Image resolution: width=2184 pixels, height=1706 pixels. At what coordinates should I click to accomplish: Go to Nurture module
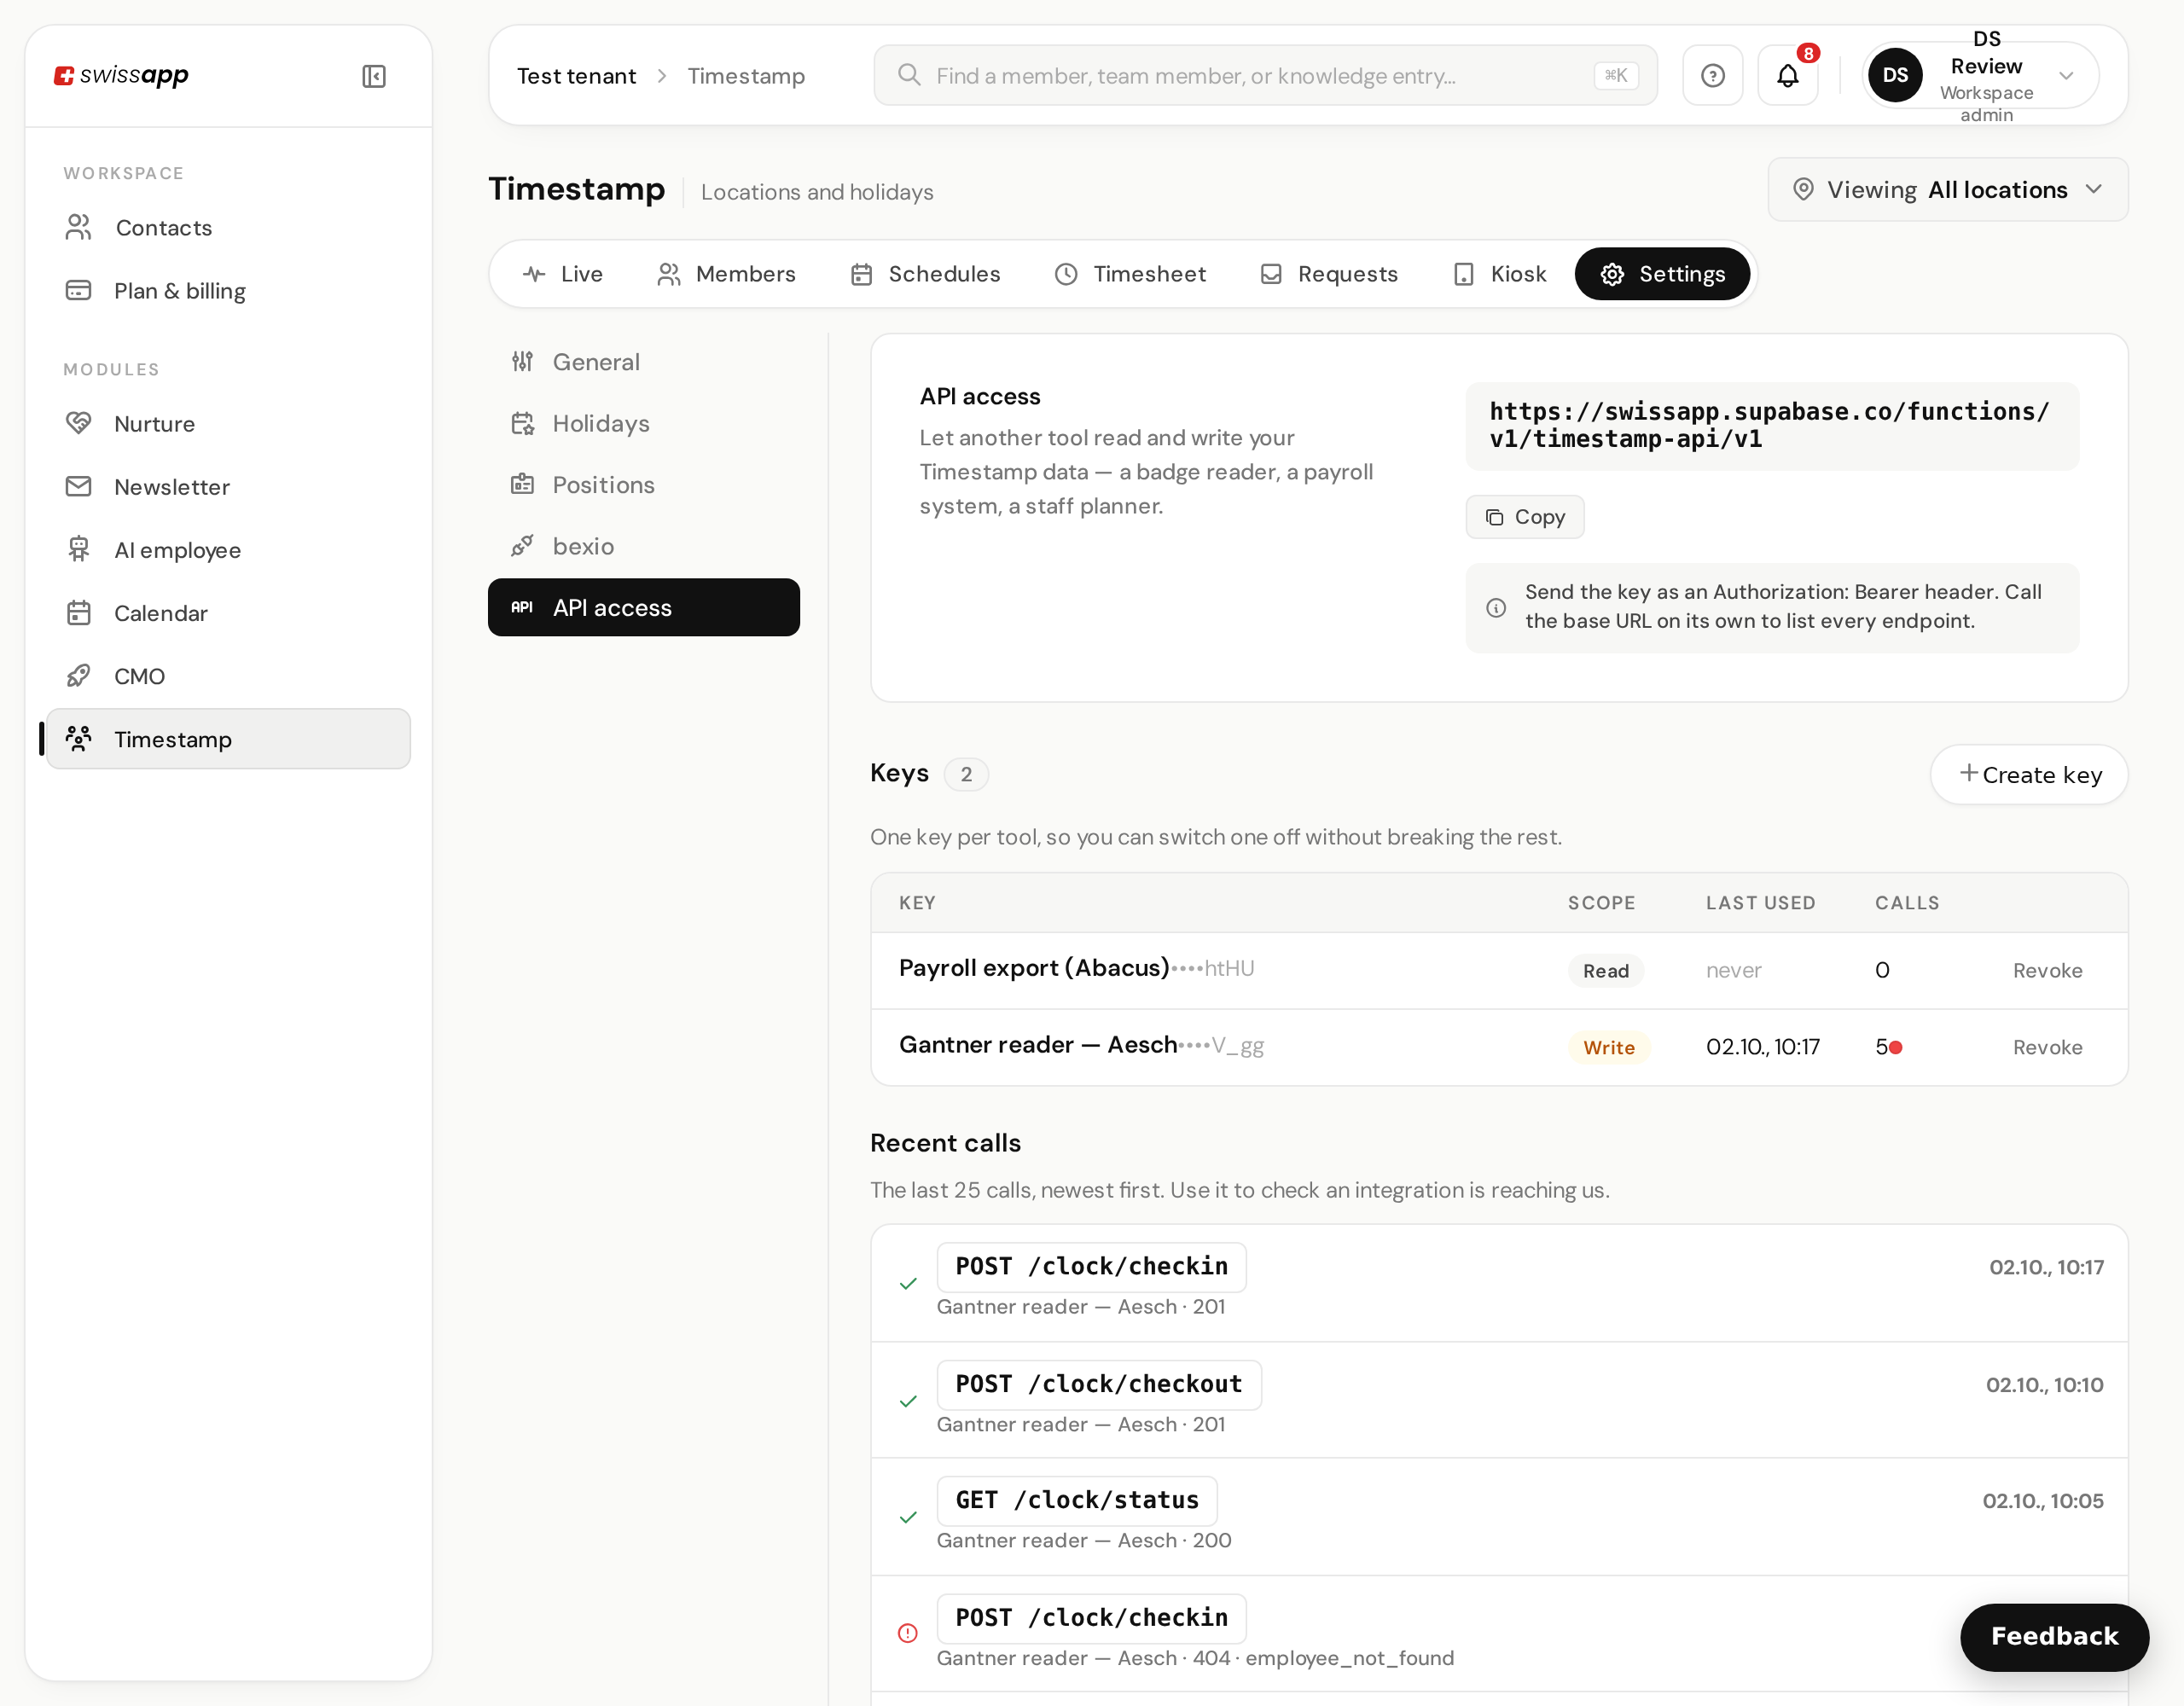pyautogui.click(x=228, y=424)
